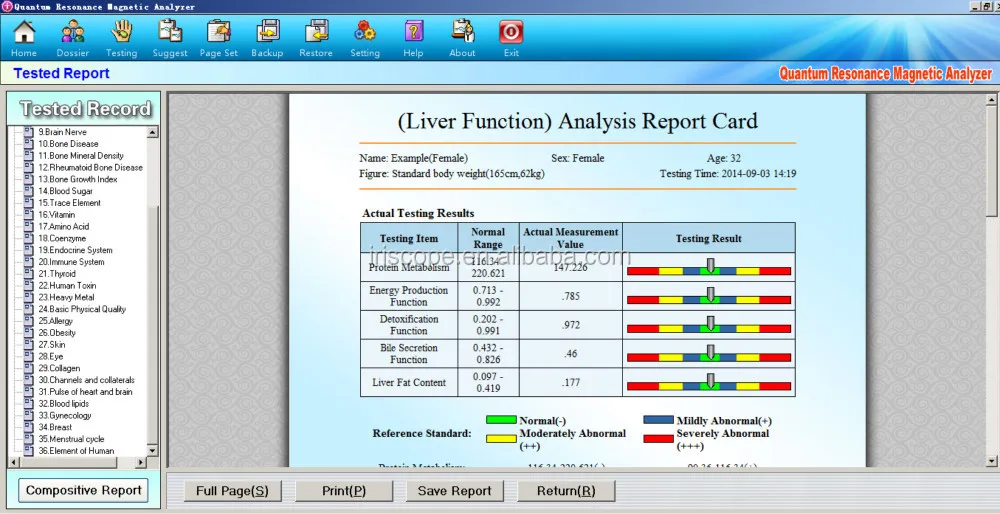The image size is (1000, 514).
Task: Select 14.Blood Sugar in the record list
Action: 65,191
